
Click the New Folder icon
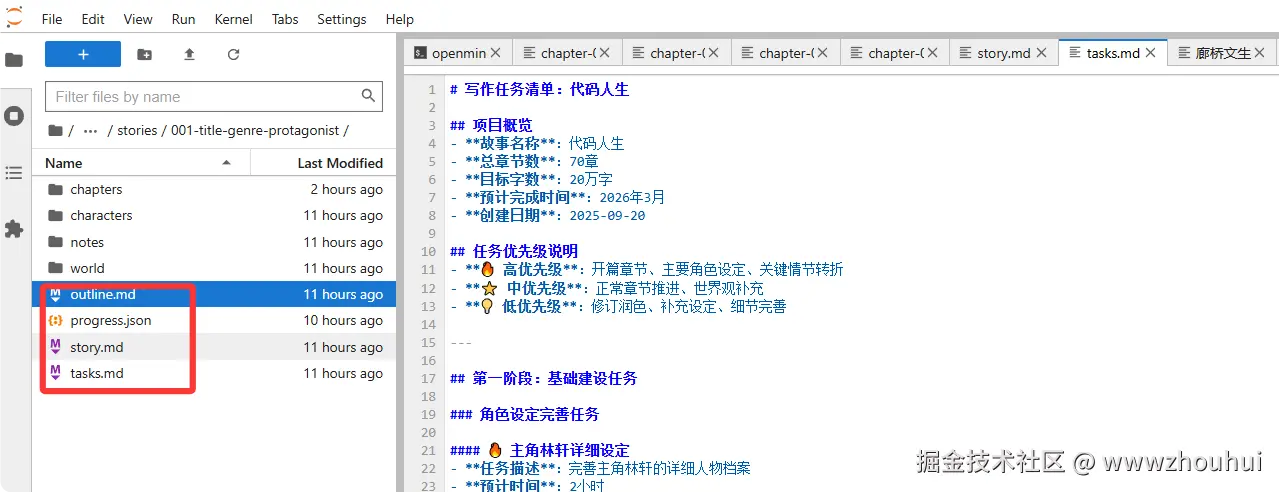pyautogui.click(x=145, y=54)
